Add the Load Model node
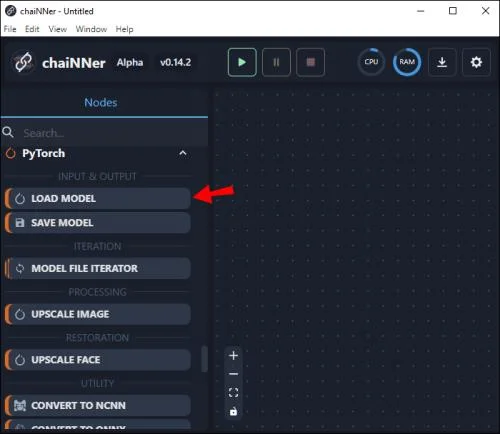The width and height of the screenshot is (500, 434). click(98, 198)
